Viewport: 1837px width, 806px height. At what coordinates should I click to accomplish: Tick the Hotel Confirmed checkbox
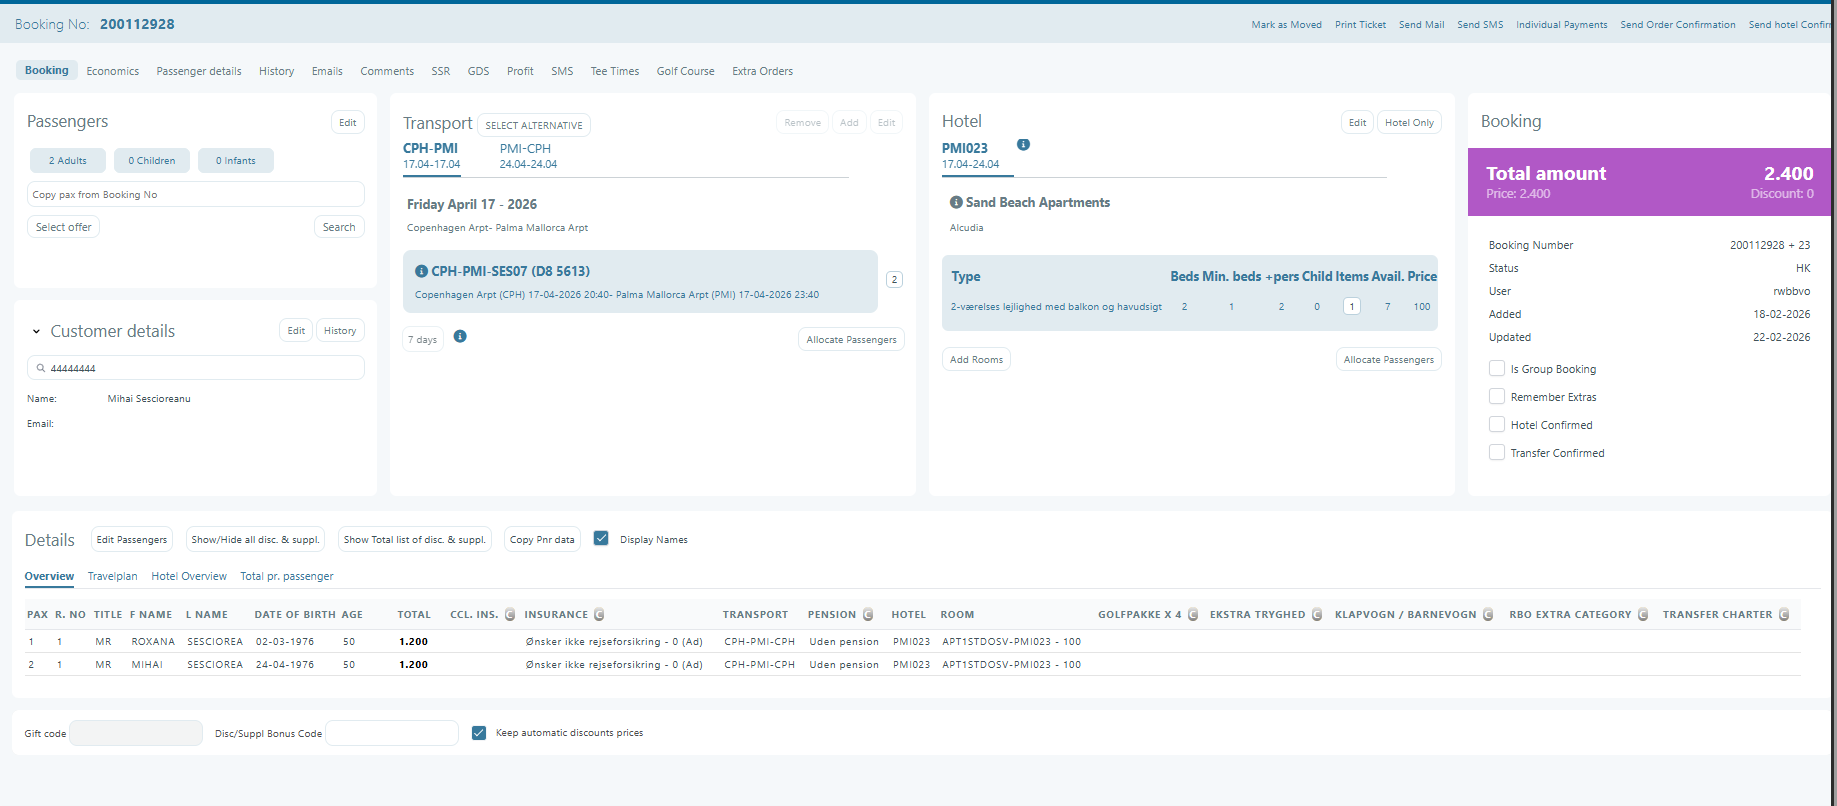1497,425
